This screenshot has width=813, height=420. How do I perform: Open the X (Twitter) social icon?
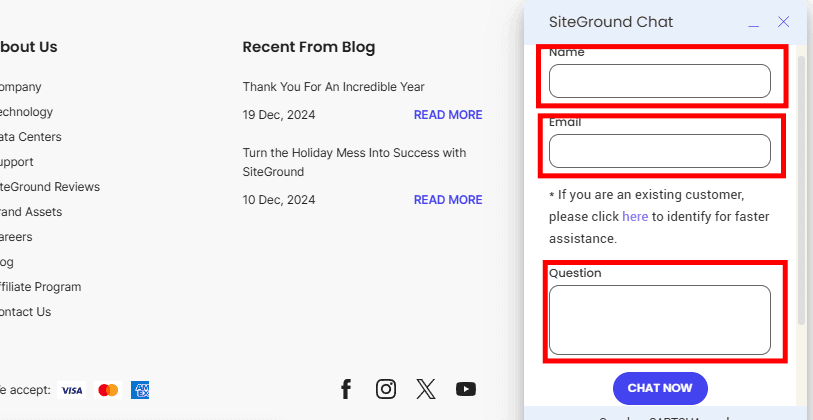pyautogui.click(x=426, y=389)
